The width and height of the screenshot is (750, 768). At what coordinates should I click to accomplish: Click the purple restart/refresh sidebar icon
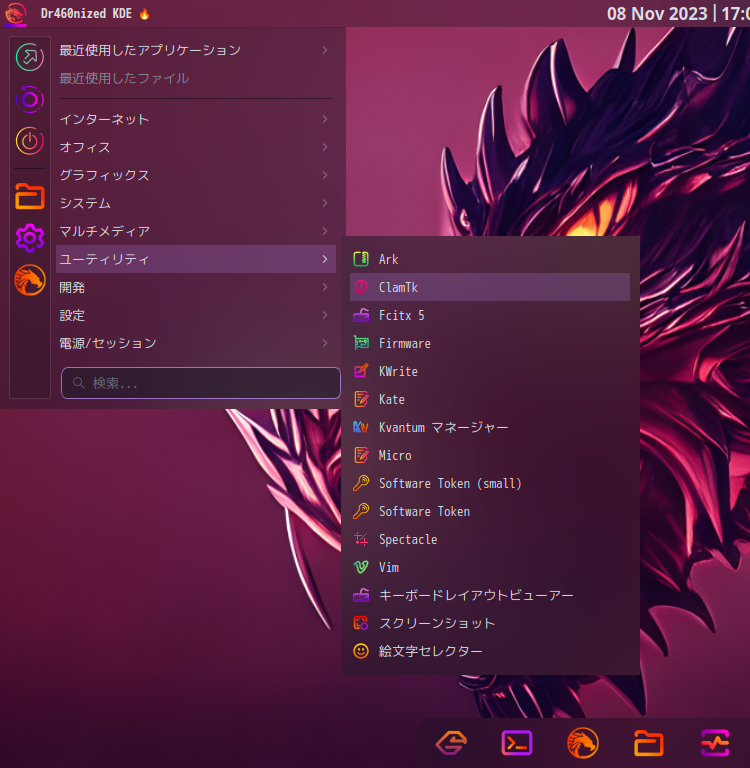(29, 99)
